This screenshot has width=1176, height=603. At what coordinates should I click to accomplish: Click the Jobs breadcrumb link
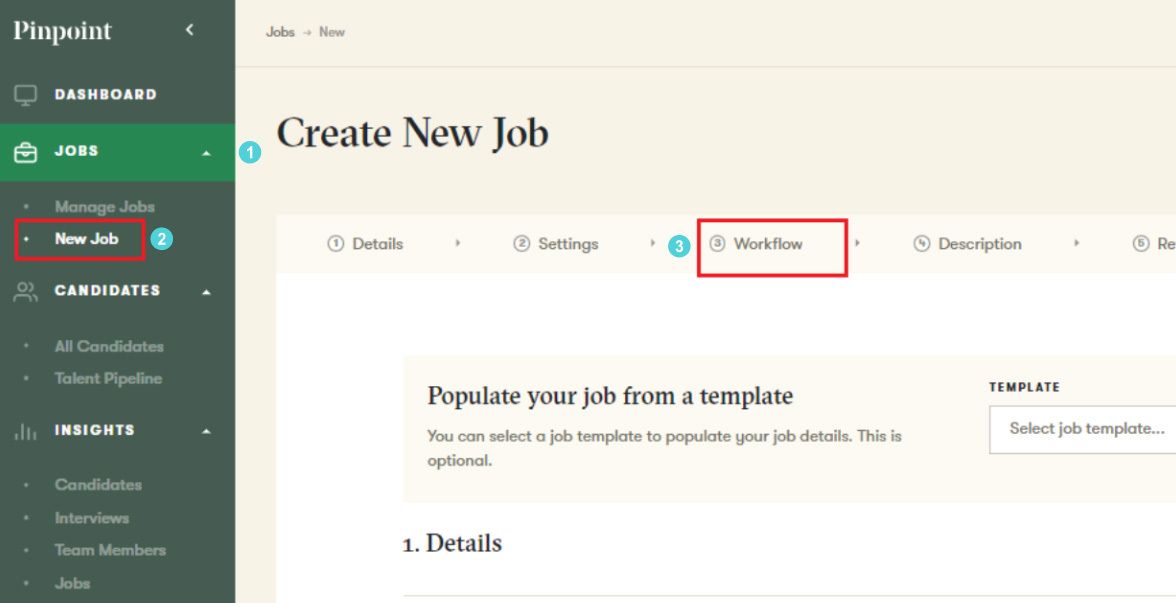click(280, 32)
